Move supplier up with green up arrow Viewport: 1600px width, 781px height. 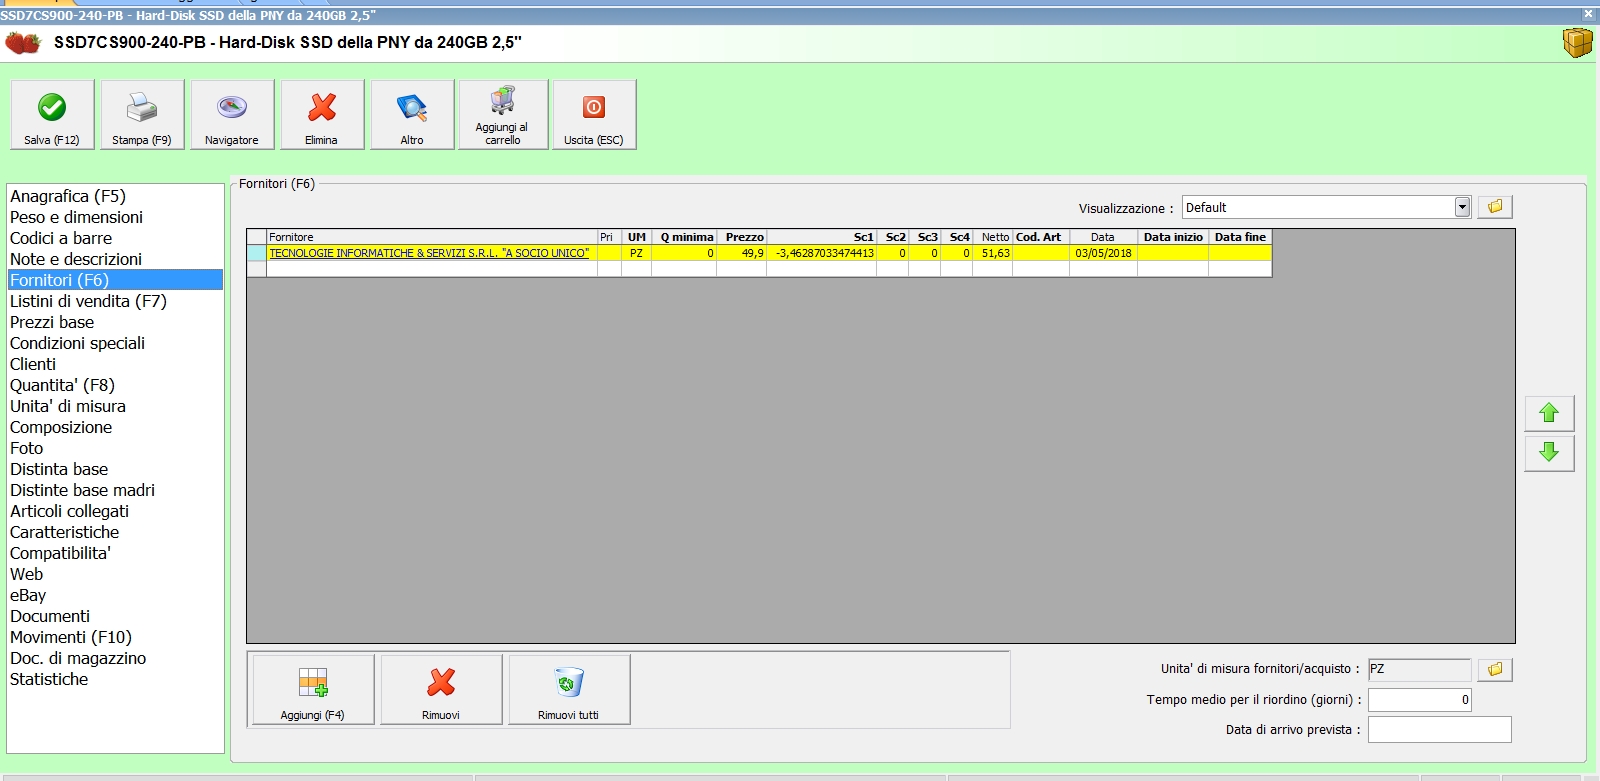coord(1549,413)
